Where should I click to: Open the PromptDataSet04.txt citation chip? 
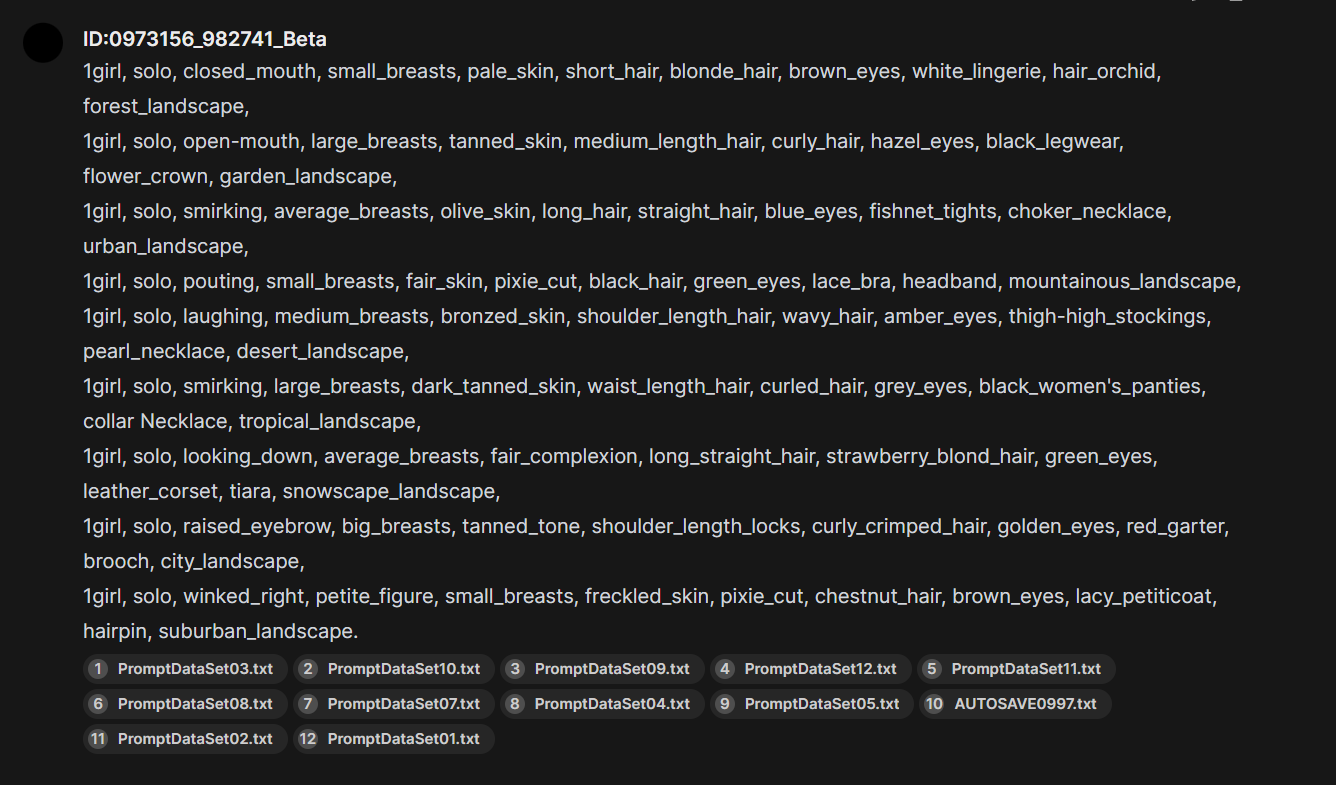point(602,704)
